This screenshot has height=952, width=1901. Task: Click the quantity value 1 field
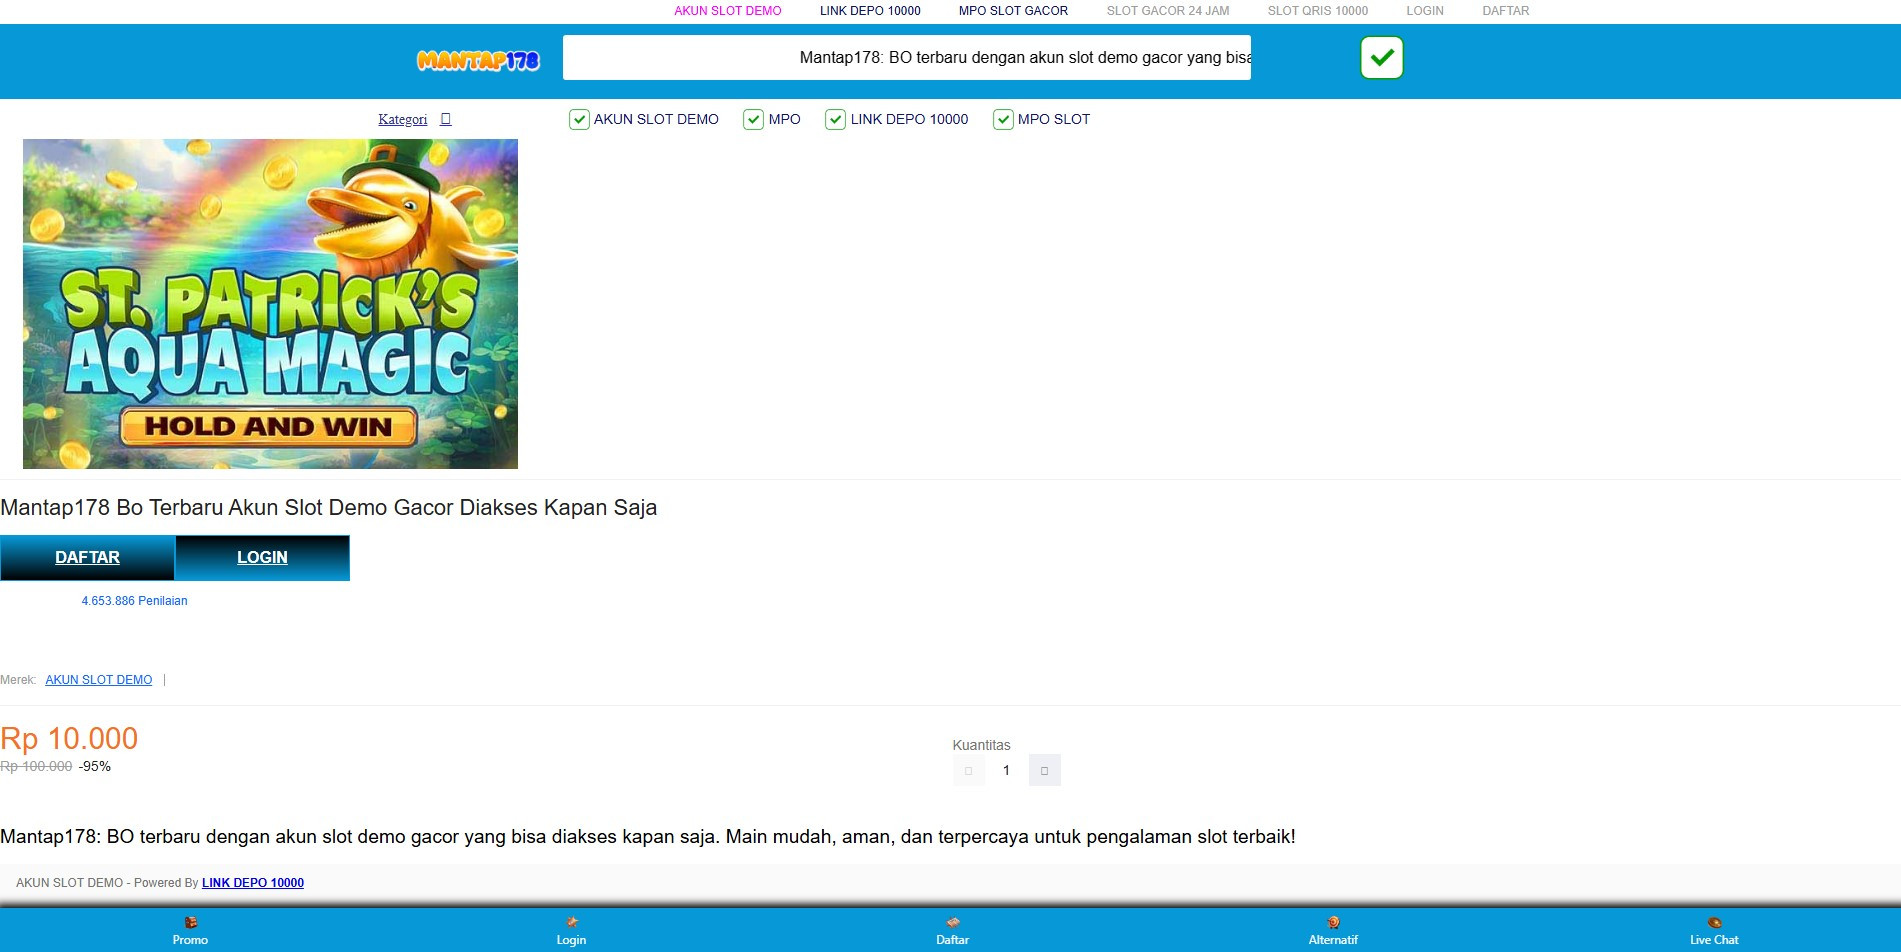point(1006,770)
